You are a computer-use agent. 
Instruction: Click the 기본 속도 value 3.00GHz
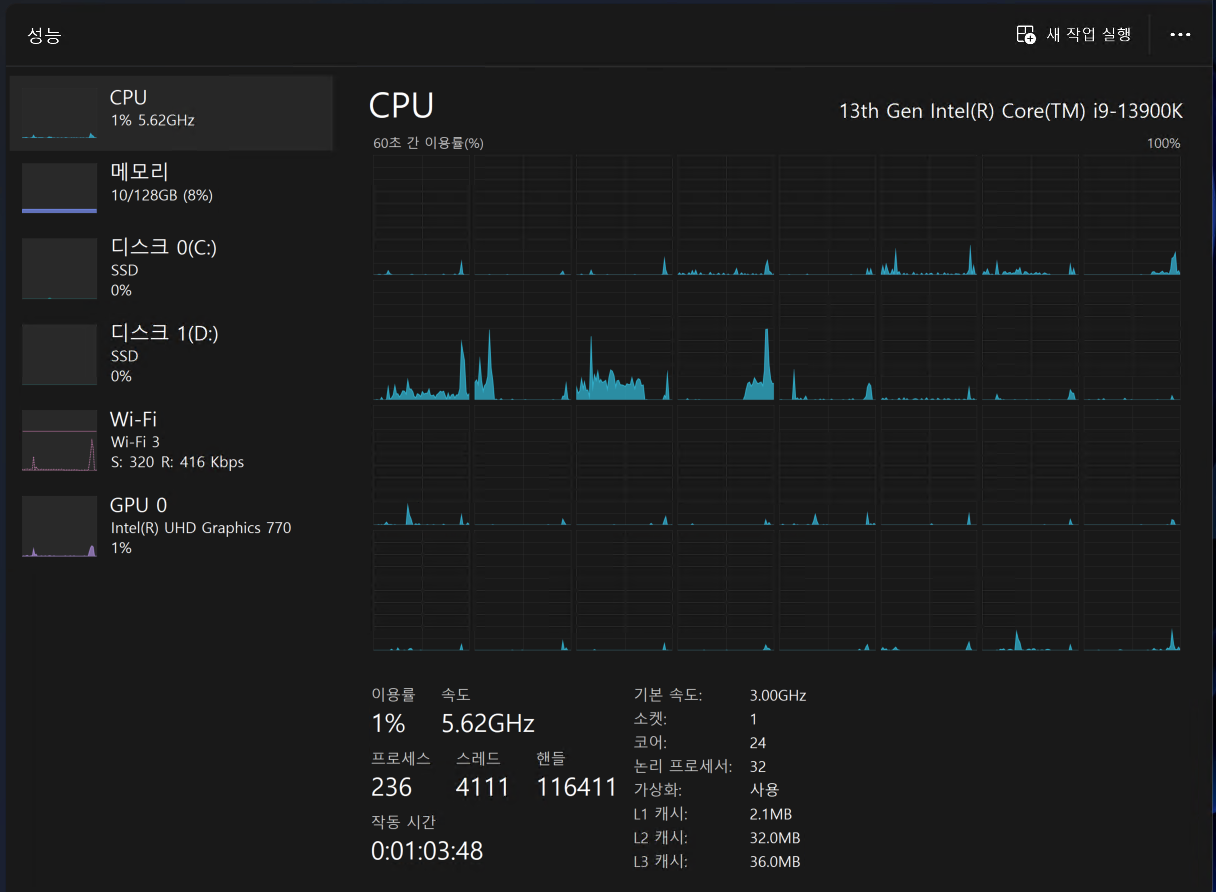click(x=777, y=695)
